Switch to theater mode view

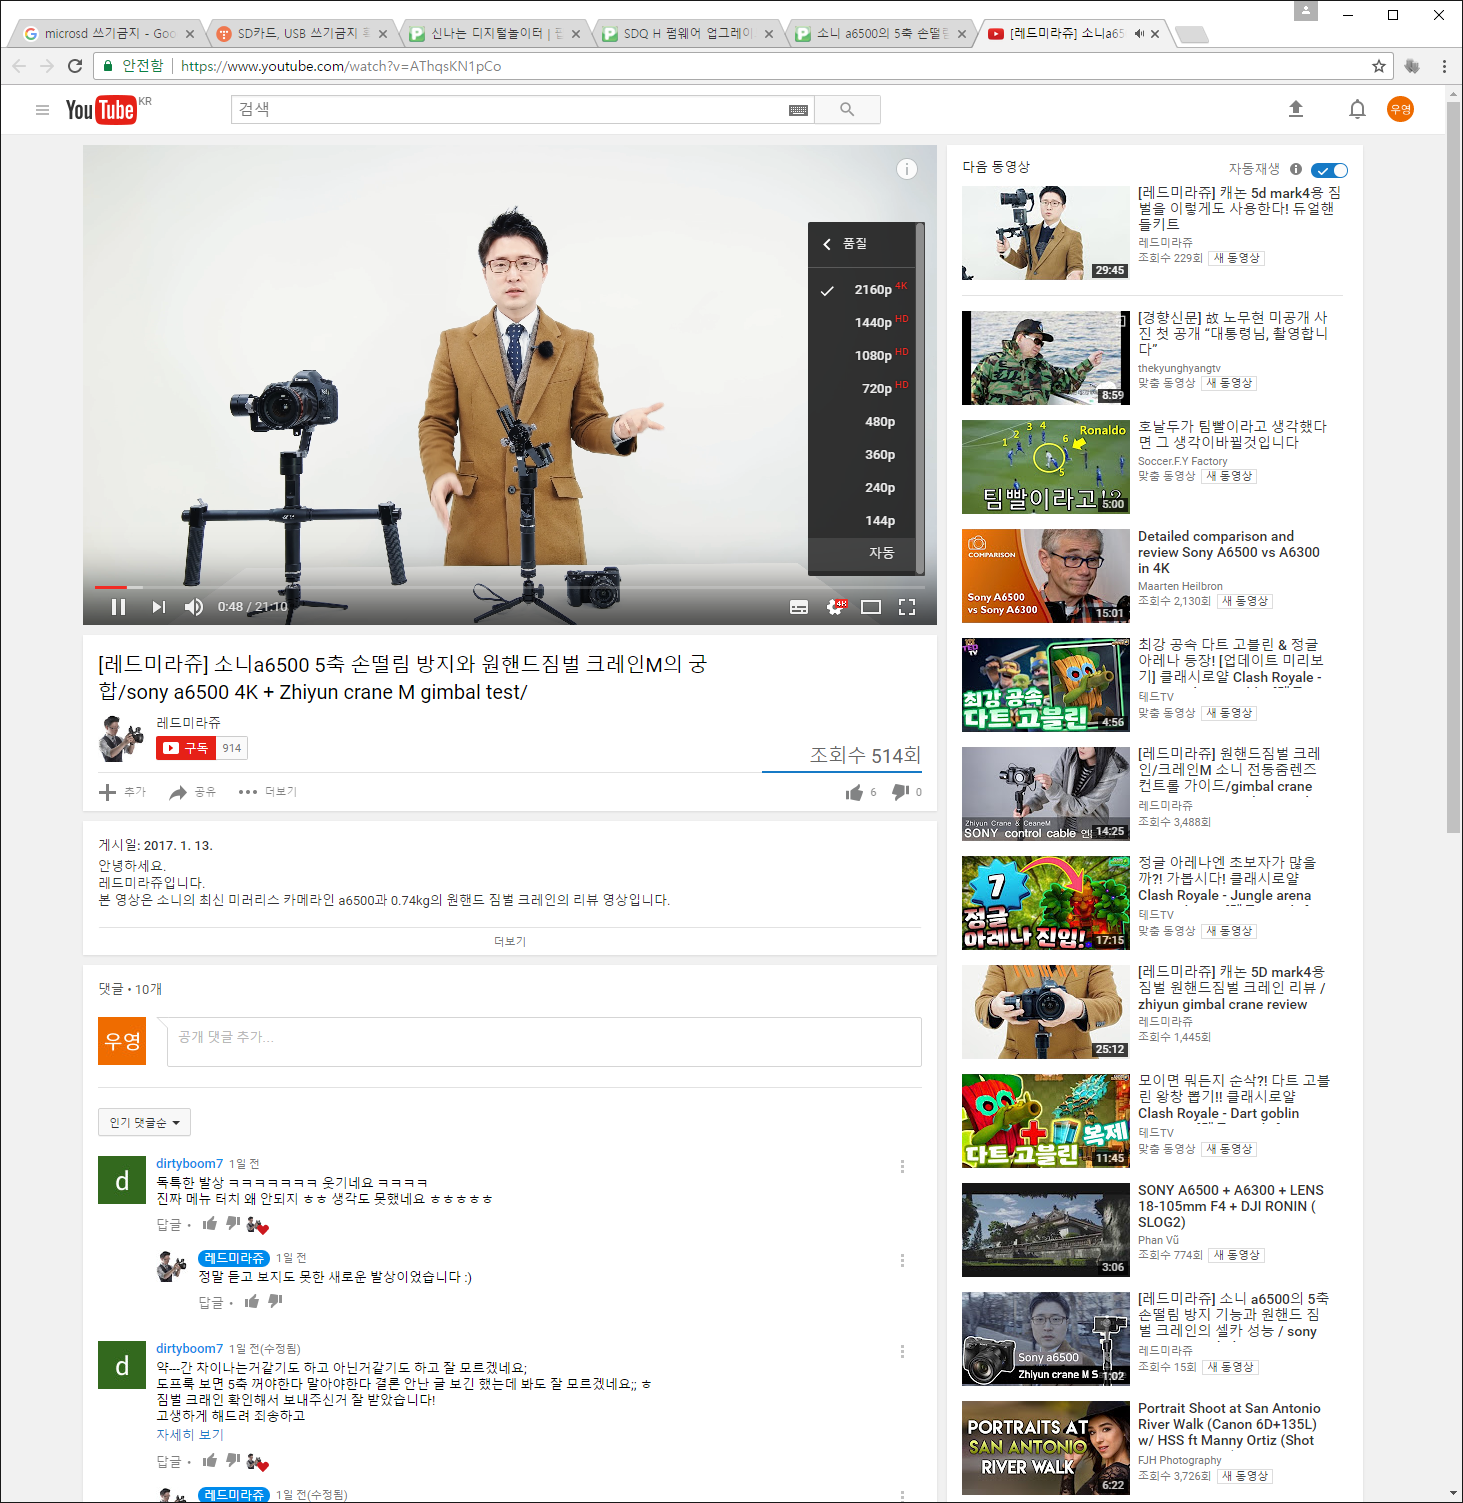pyautogui.click(x=871, y=607)
